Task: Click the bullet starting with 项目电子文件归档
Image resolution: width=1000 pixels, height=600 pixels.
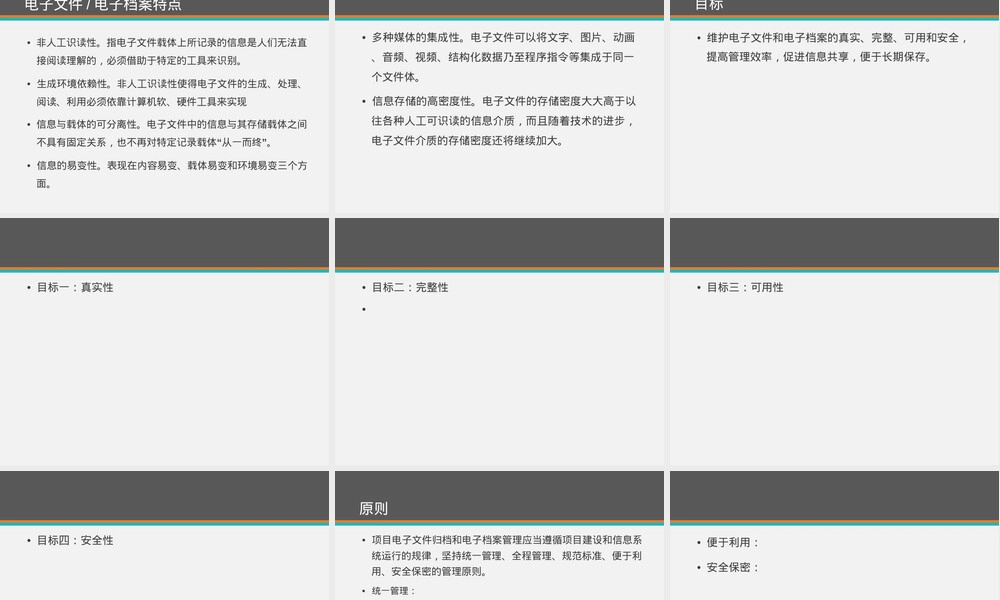Action: [x=507, y=555]
